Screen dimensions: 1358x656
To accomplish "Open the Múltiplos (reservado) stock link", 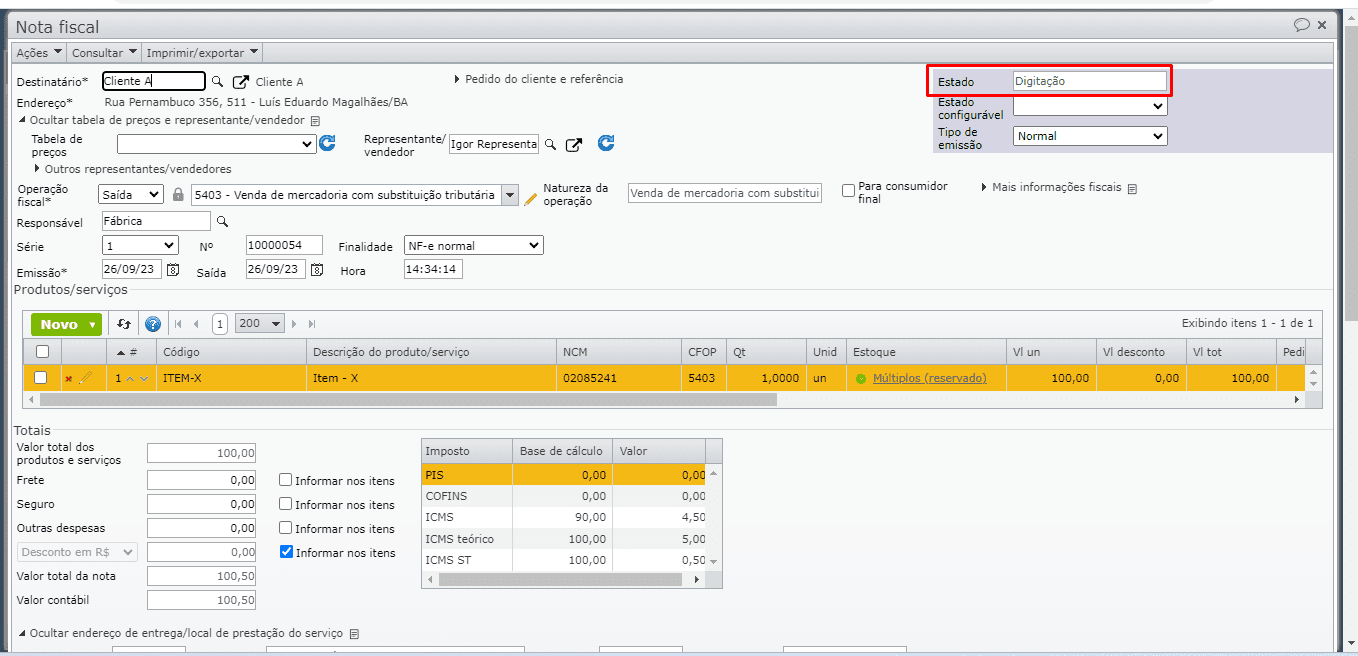I will 929,378.
